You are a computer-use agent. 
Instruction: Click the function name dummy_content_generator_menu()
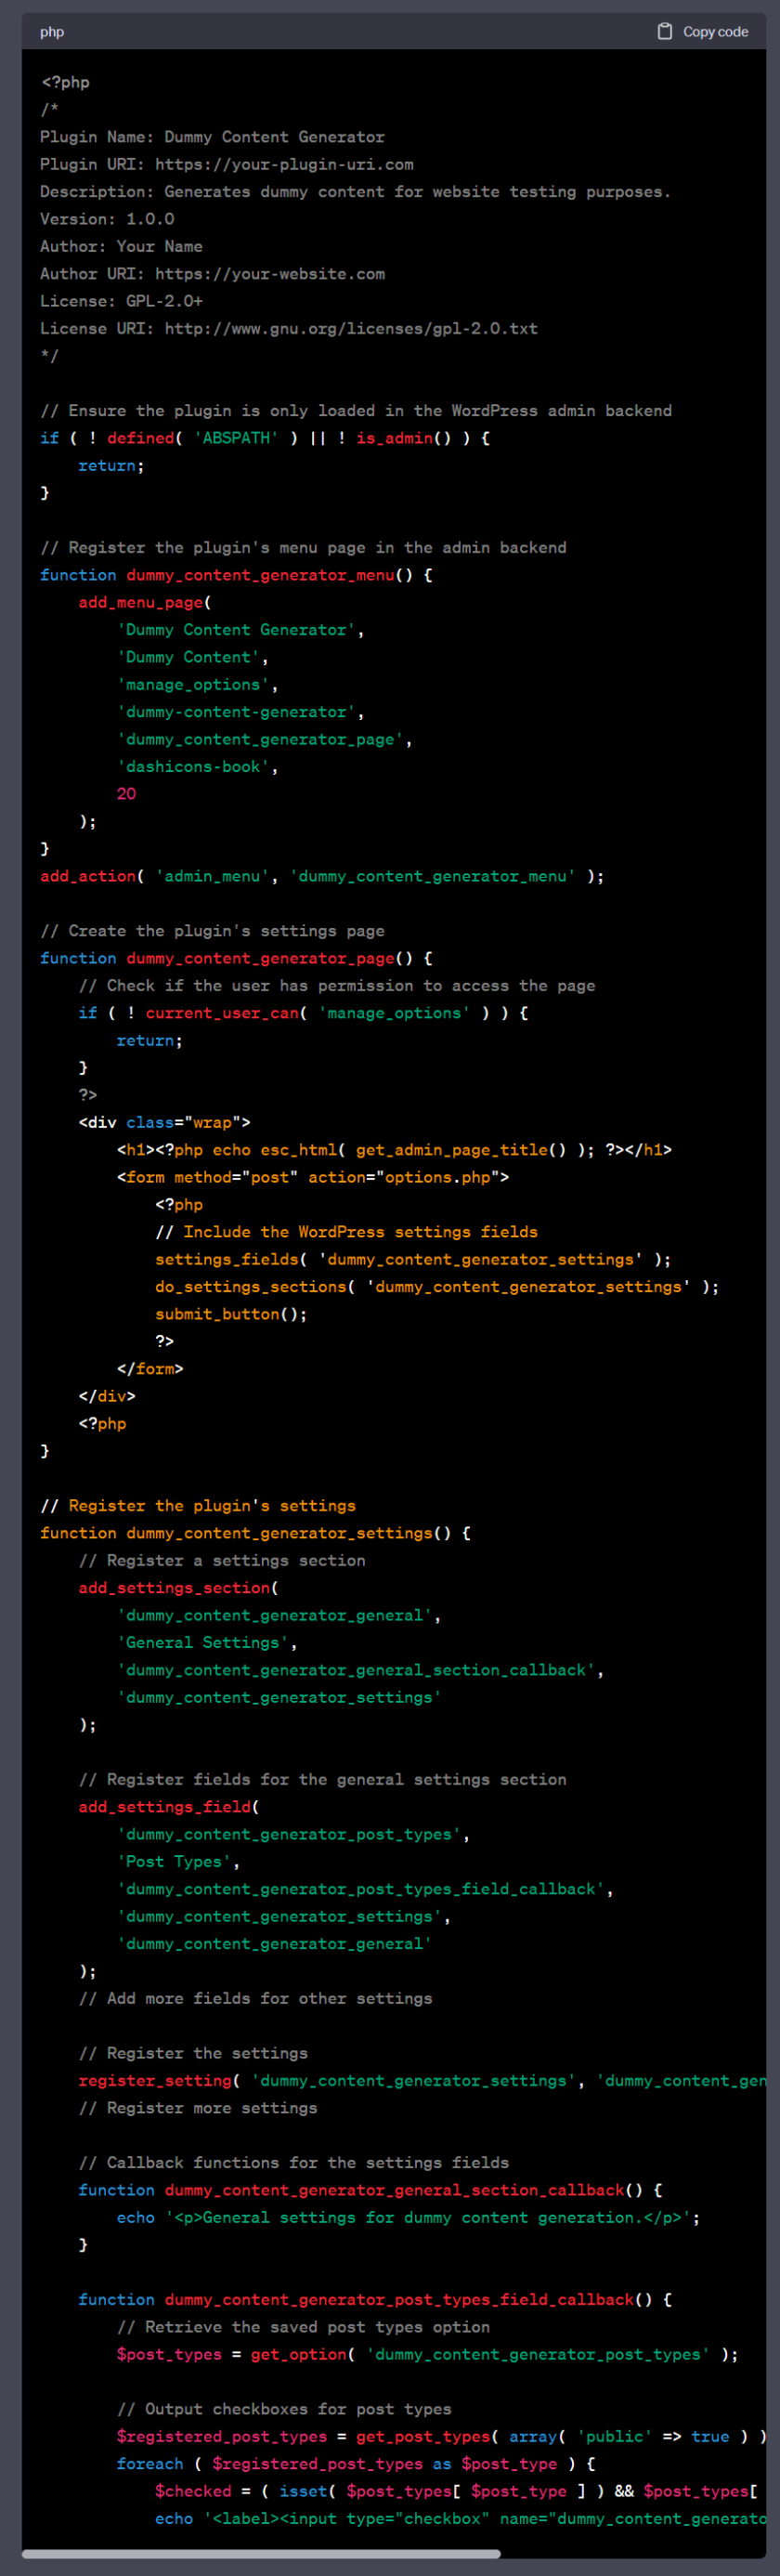(269, 575)
